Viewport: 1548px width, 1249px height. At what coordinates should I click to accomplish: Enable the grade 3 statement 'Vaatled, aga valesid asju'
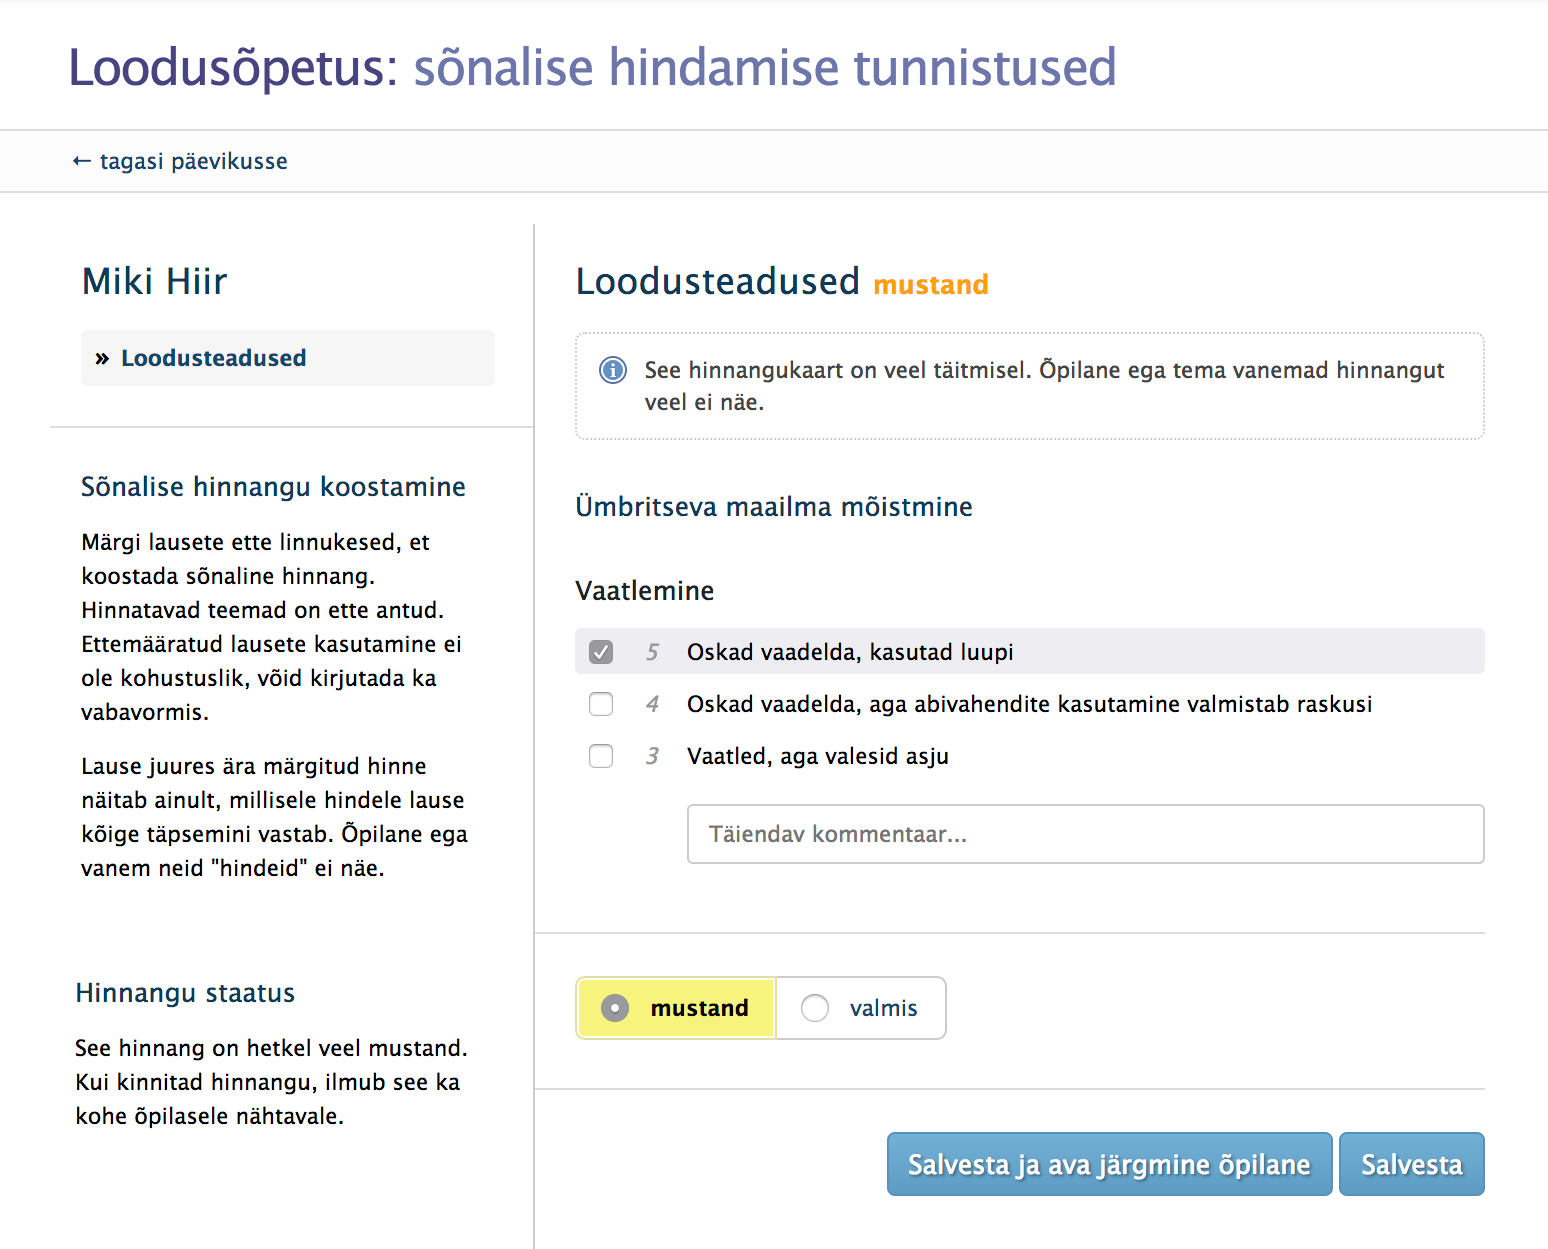tap(601, 756)
